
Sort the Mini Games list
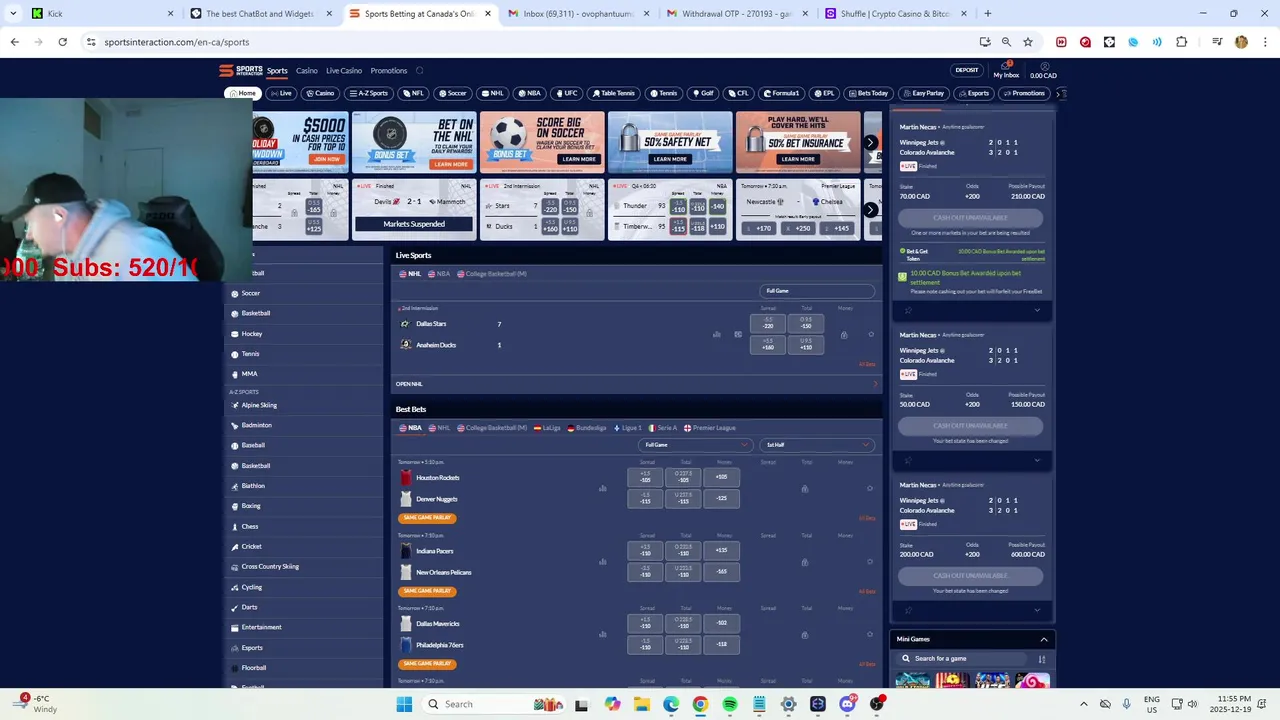point(1042,659)
